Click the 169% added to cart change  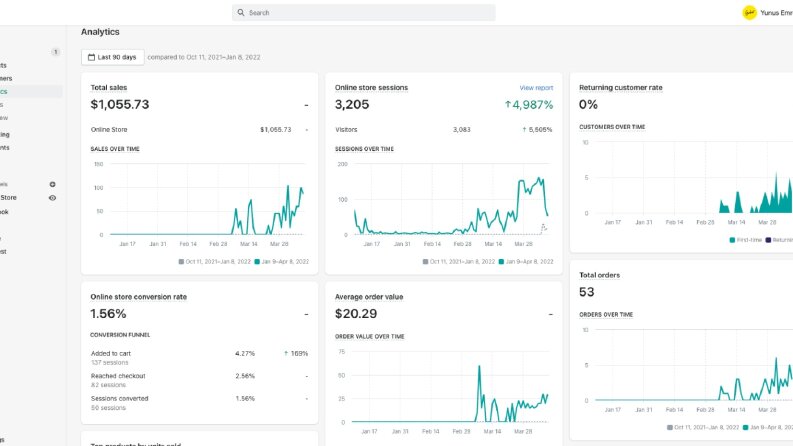(299, 353)
